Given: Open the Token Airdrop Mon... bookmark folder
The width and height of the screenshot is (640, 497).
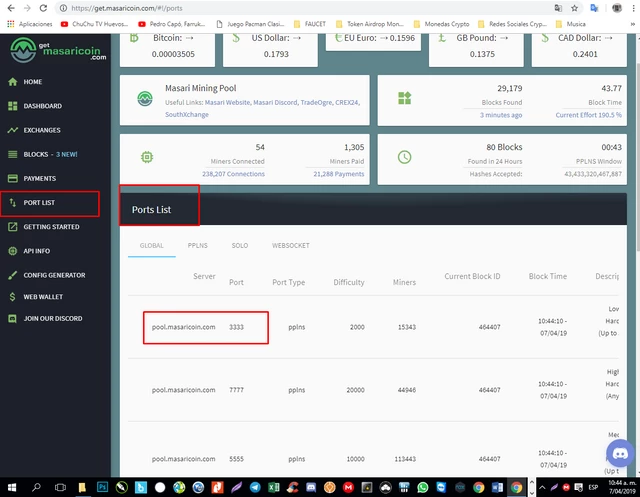Looking at the screenshot, I should pyautogui.click(x=369, y=24).
